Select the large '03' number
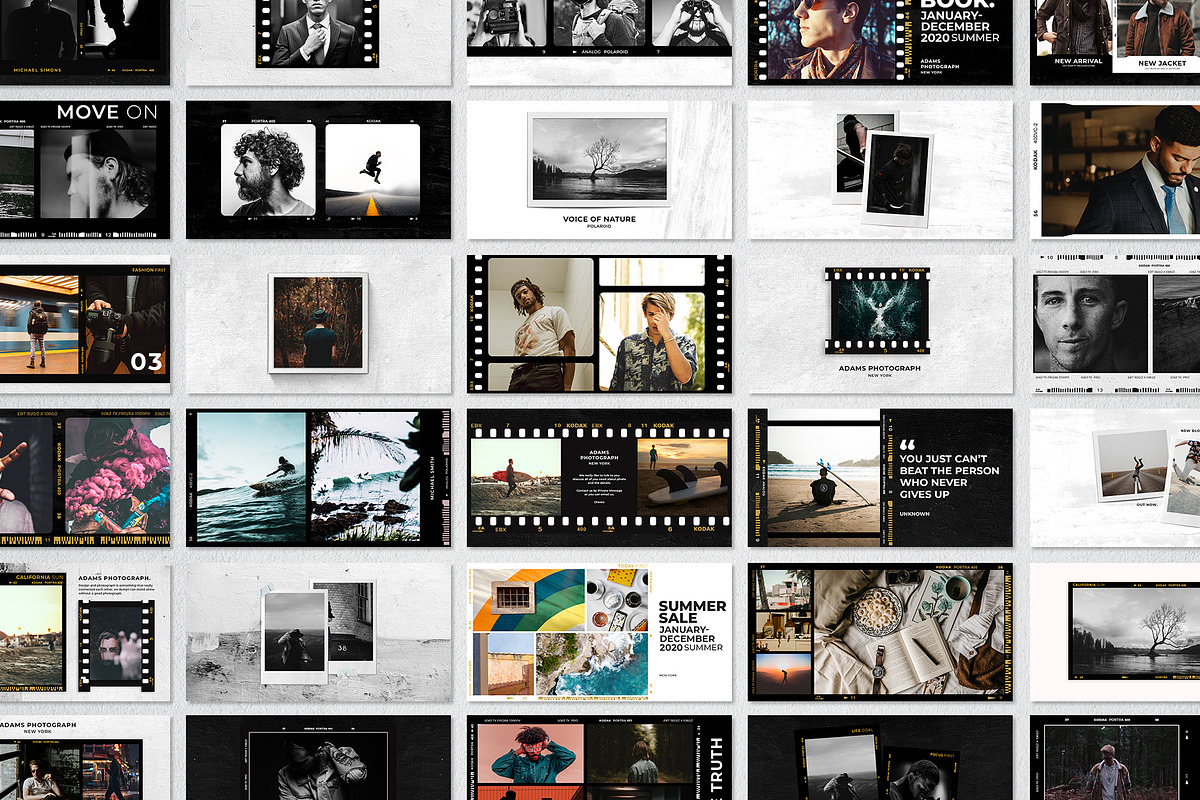This screenshot has width=1200, height=800. click(146, 361)
